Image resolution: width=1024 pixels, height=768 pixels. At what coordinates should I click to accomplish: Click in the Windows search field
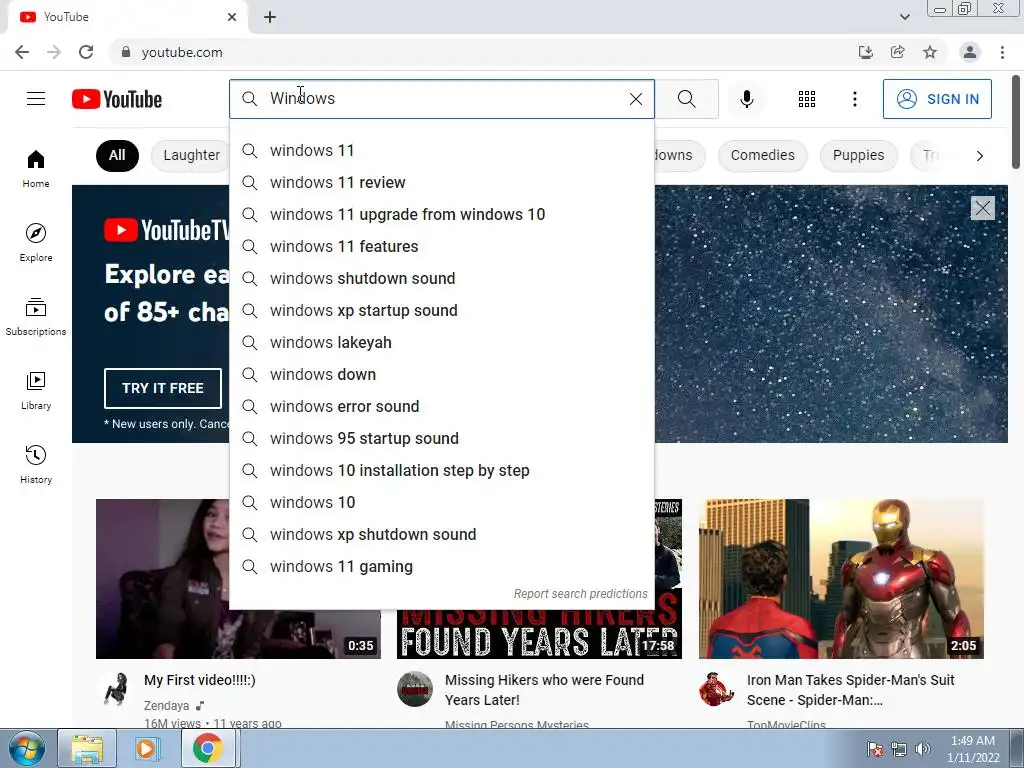pyautogui.click(x=444, y=99)
